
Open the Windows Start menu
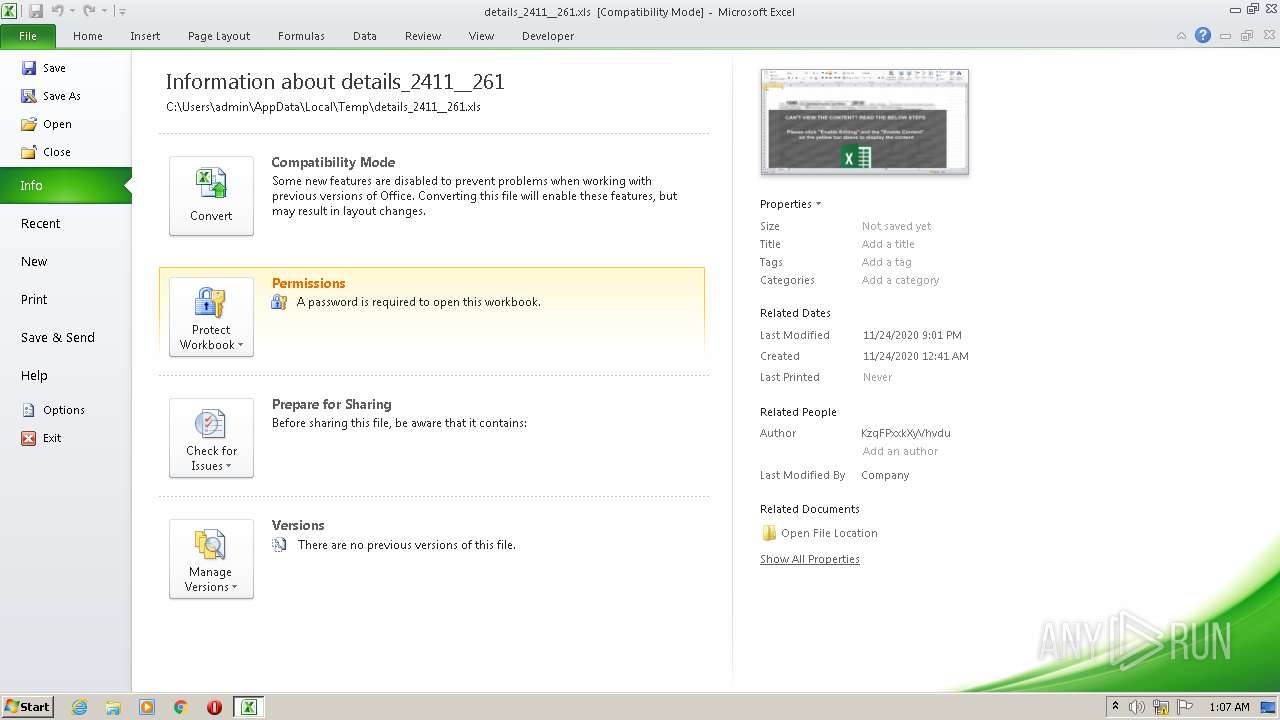[27, 706]
